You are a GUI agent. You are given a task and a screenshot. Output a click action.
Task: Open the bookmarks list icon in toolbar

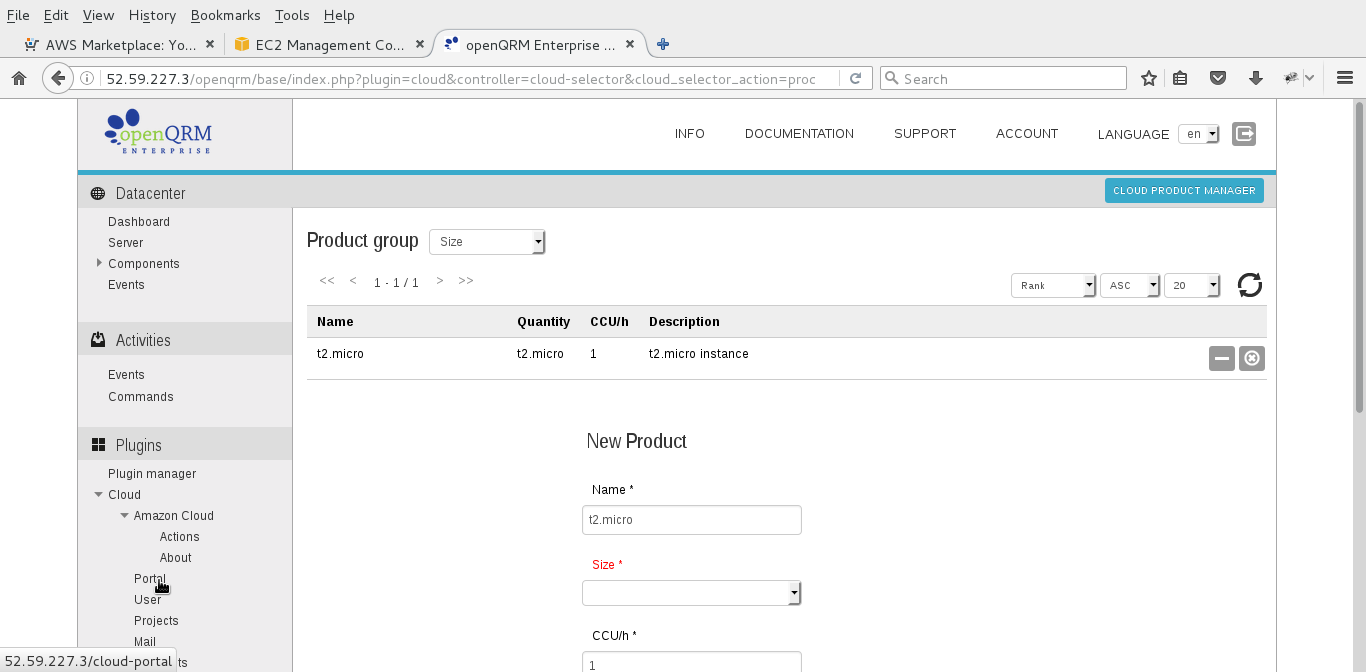[x=1180, y=78]
